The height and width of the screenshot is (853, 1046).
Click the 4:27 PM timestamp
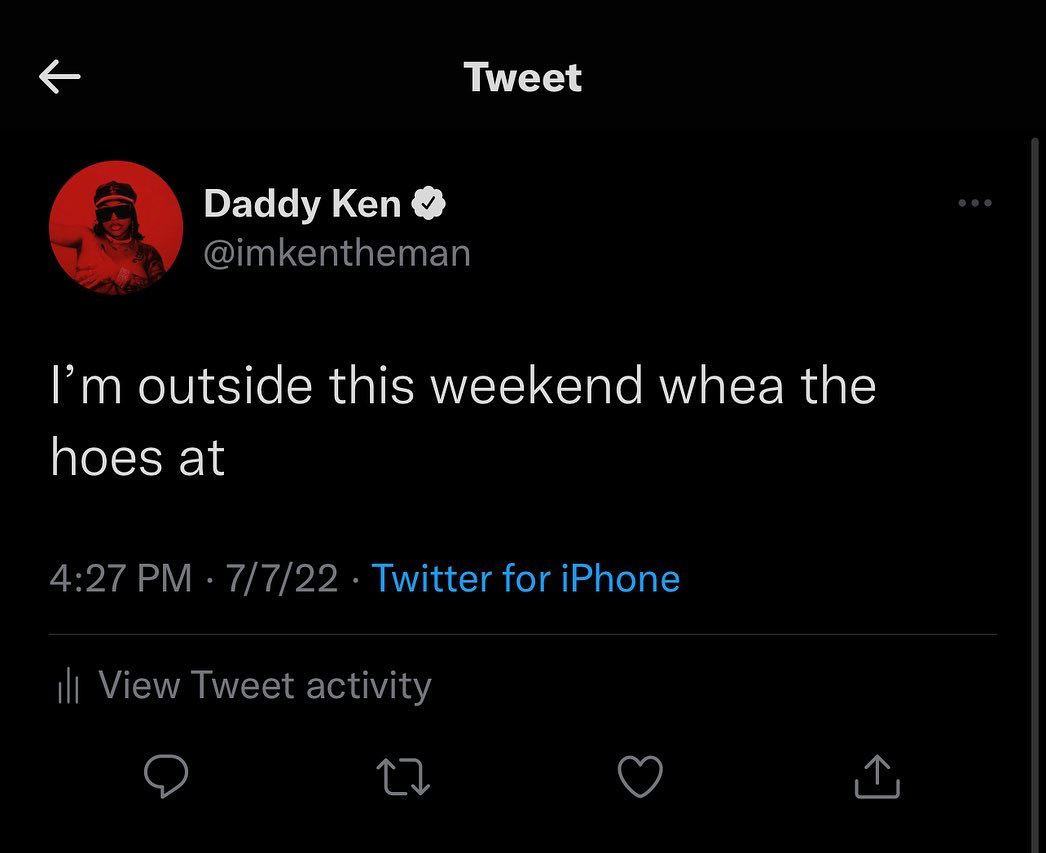(120, 578)
